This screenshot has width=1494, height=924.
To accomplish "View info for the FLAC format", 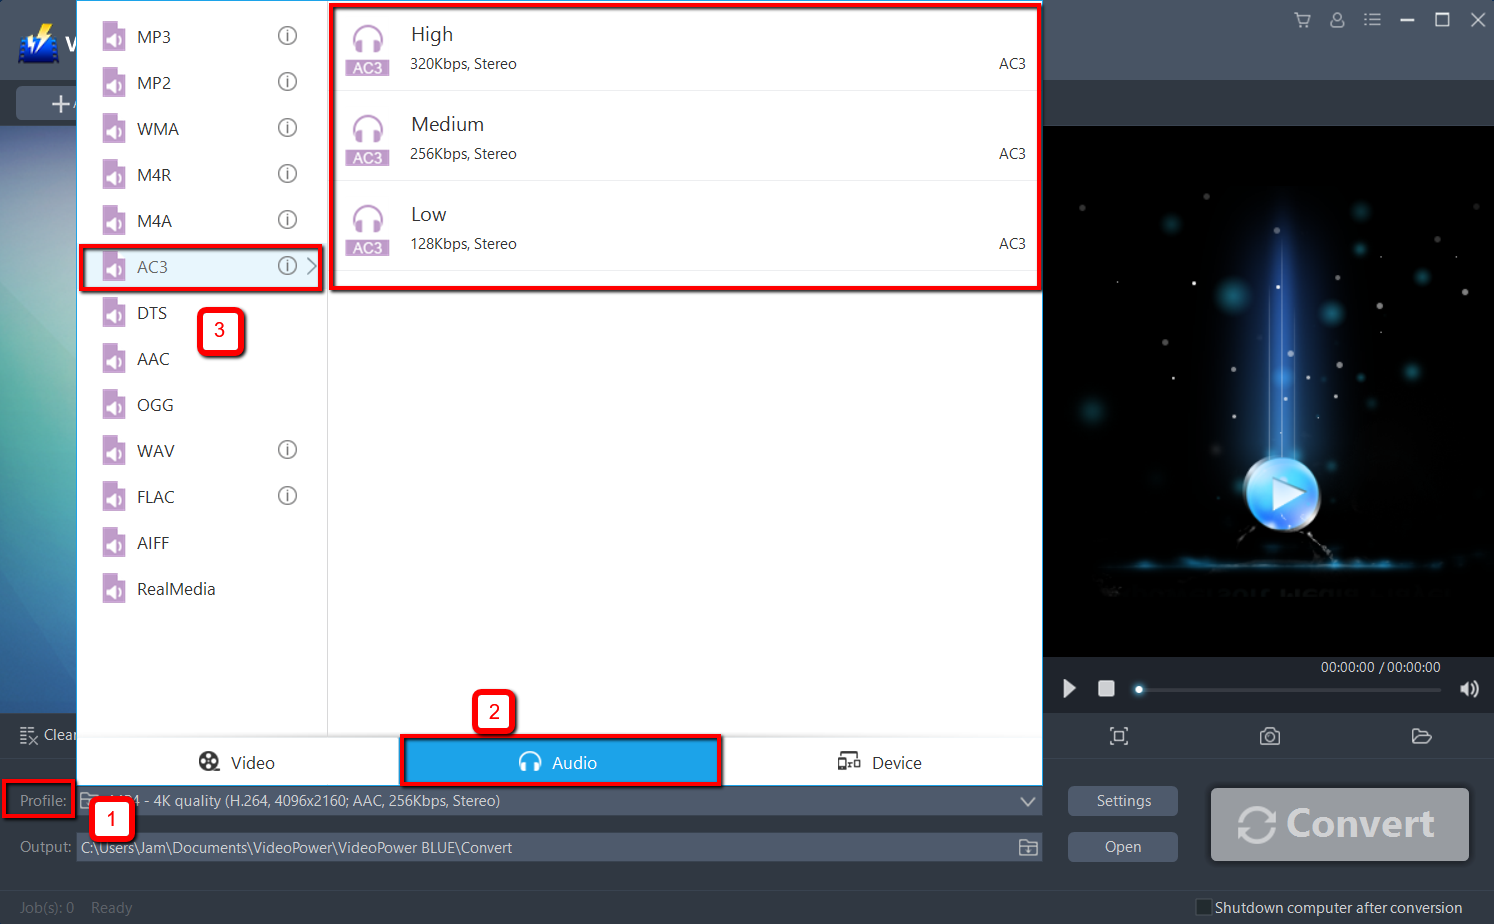I will (287, 495).
